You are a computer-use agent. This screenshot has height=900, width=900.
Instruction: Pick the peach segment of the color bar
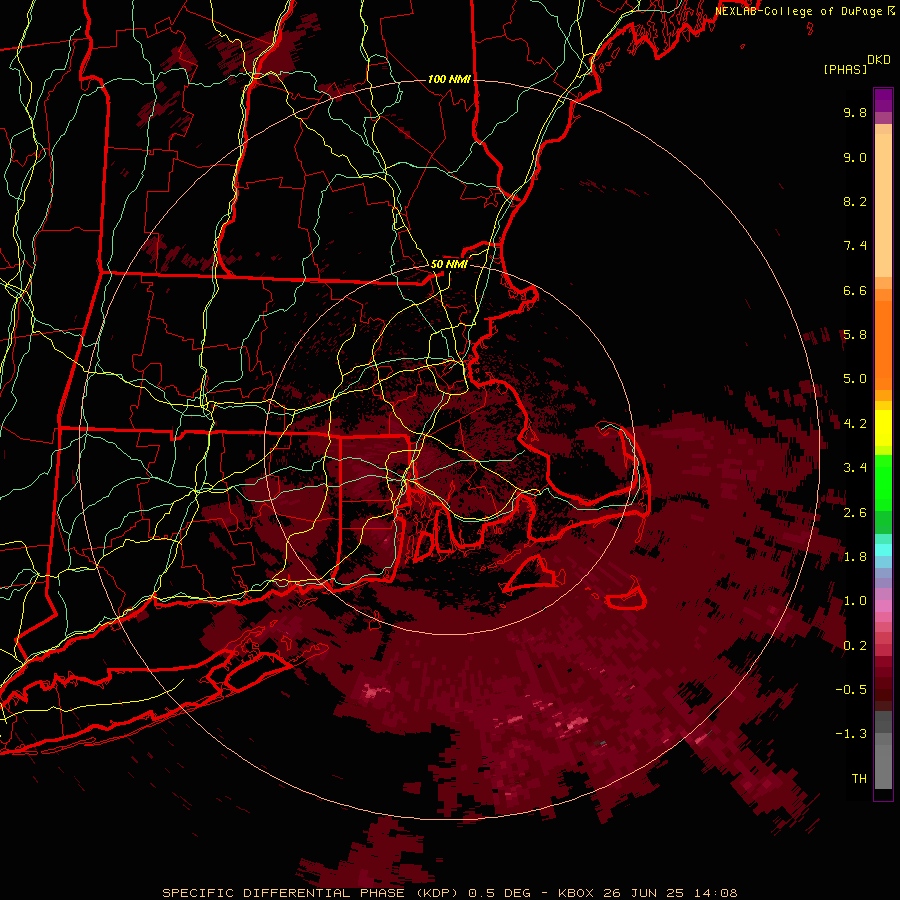click(883, 205)
